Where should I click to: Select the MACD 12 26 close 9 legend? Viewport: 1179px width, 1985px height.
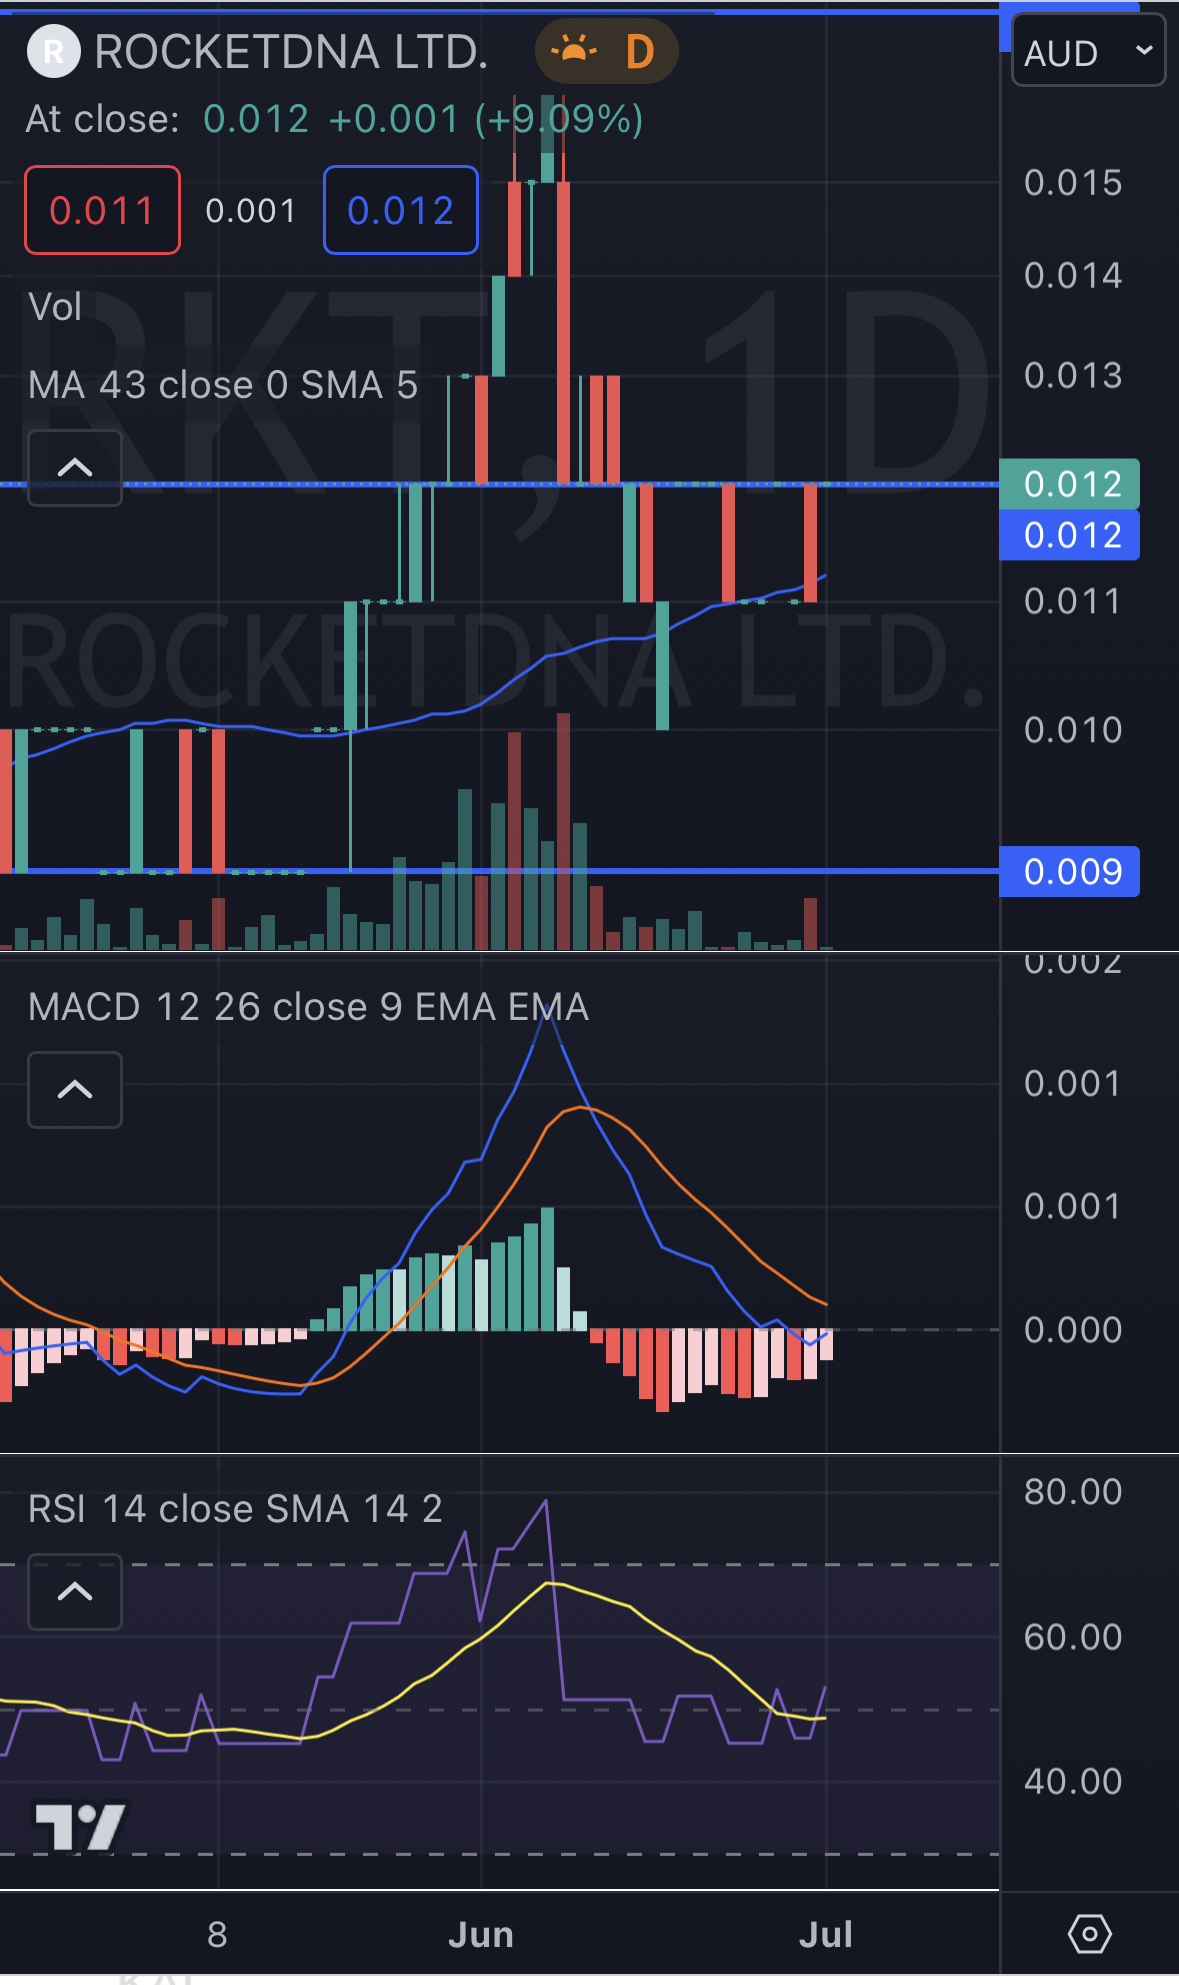[308, 1007]
